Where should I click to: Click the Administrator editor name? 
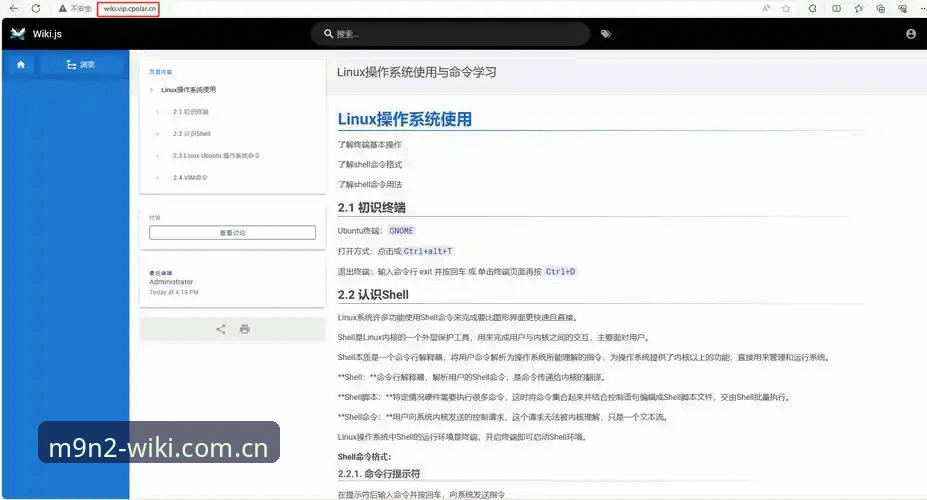[x=171, y=282]
